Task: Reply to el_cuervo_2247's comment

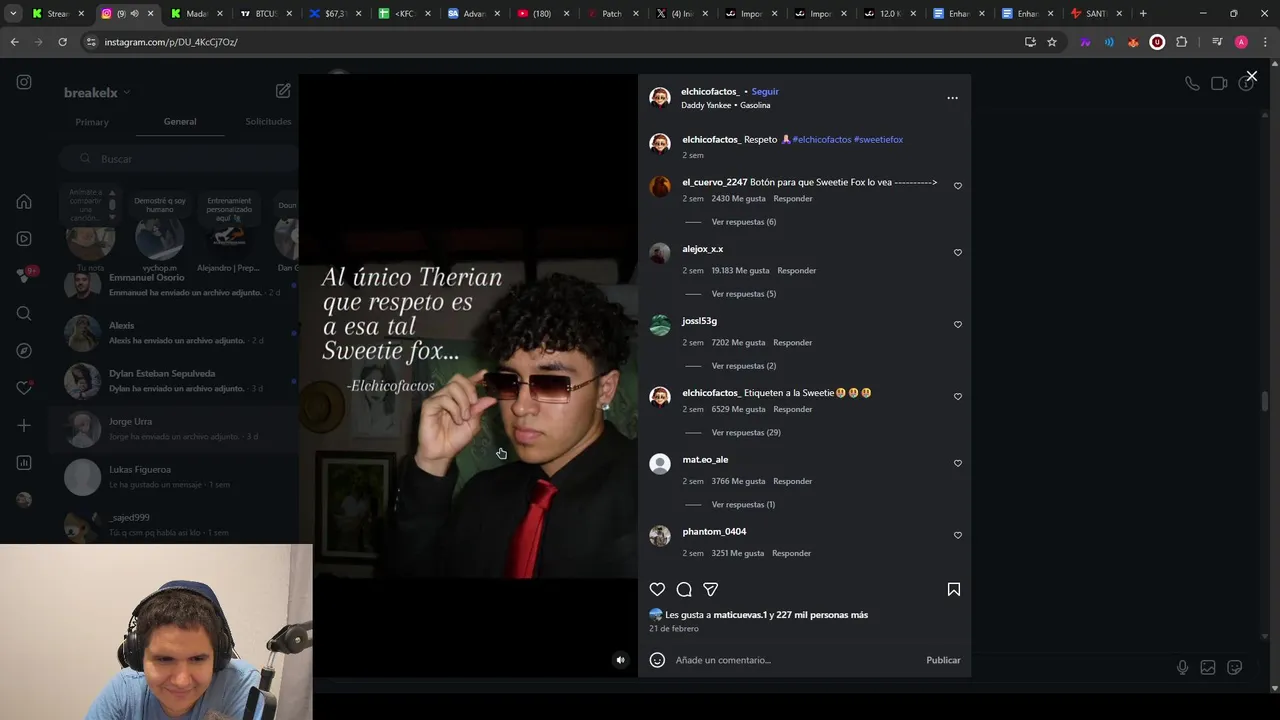Action: (x=793, y=199)
